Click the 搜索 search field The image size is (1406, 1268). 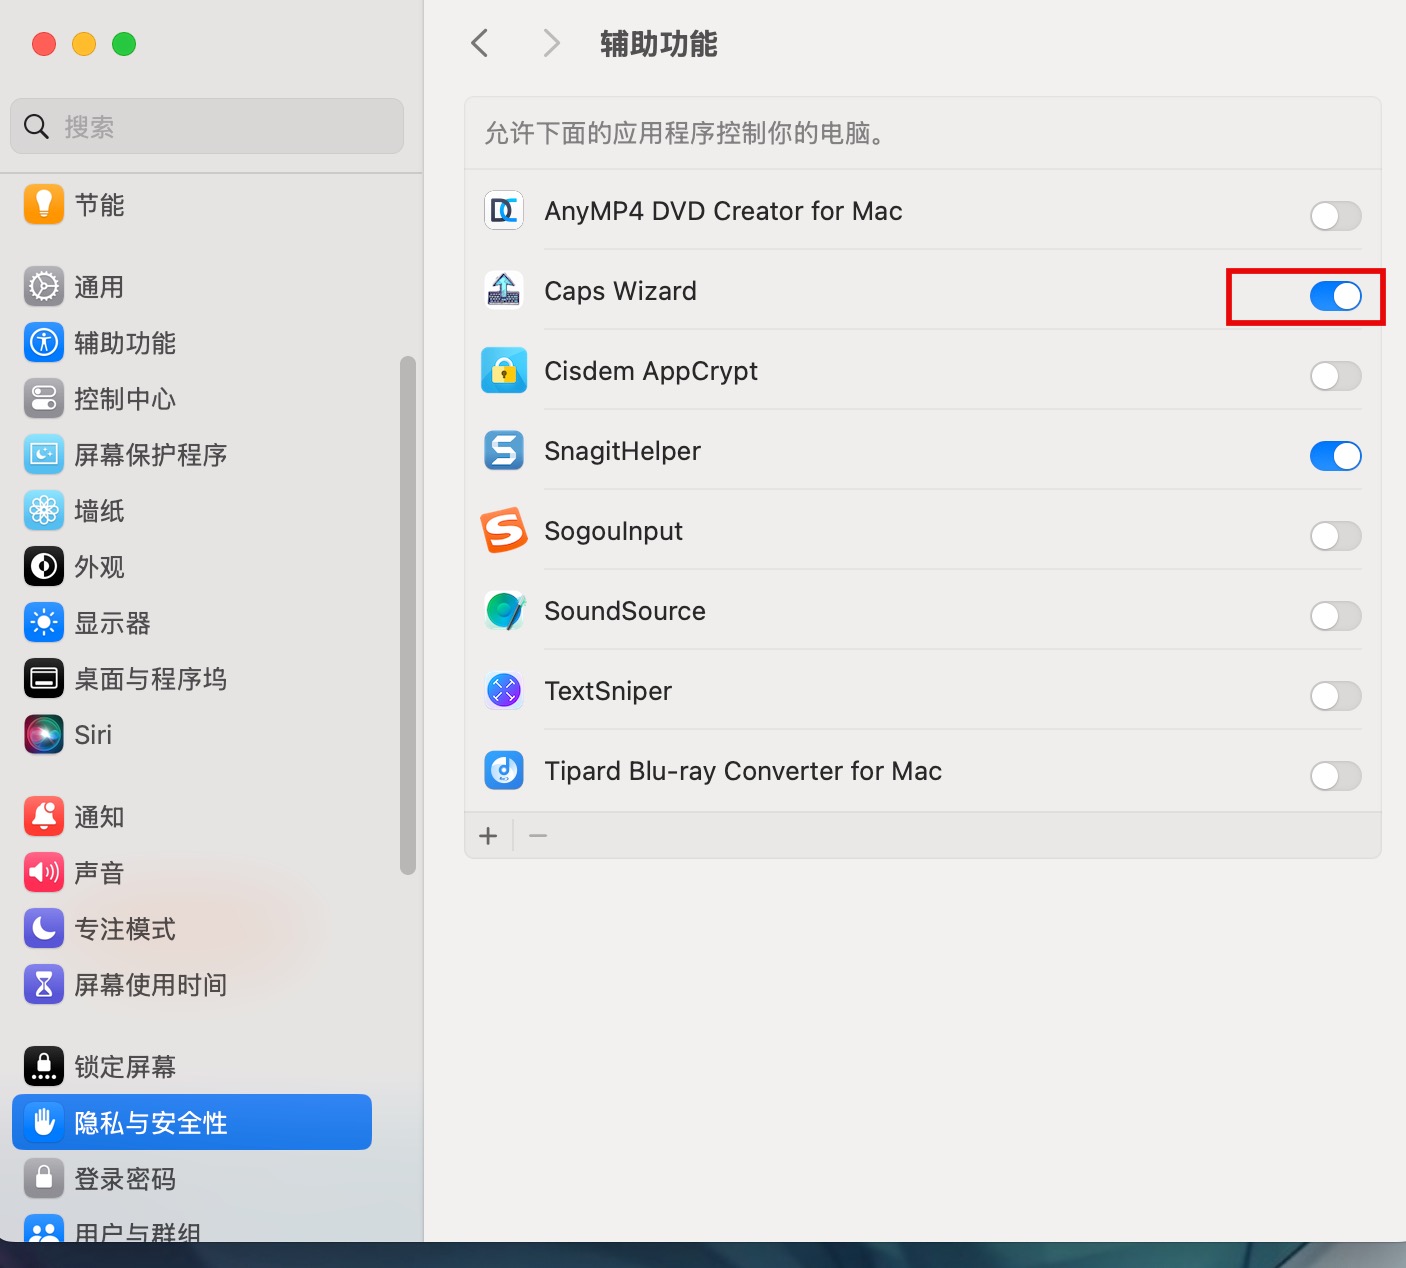(207, 126)
